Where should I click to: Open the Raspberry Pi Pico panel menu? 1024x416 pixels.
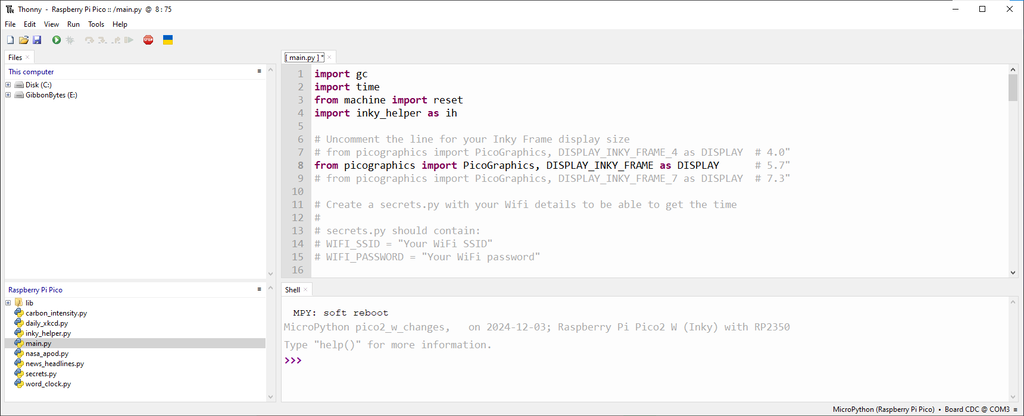pos(258,289)
